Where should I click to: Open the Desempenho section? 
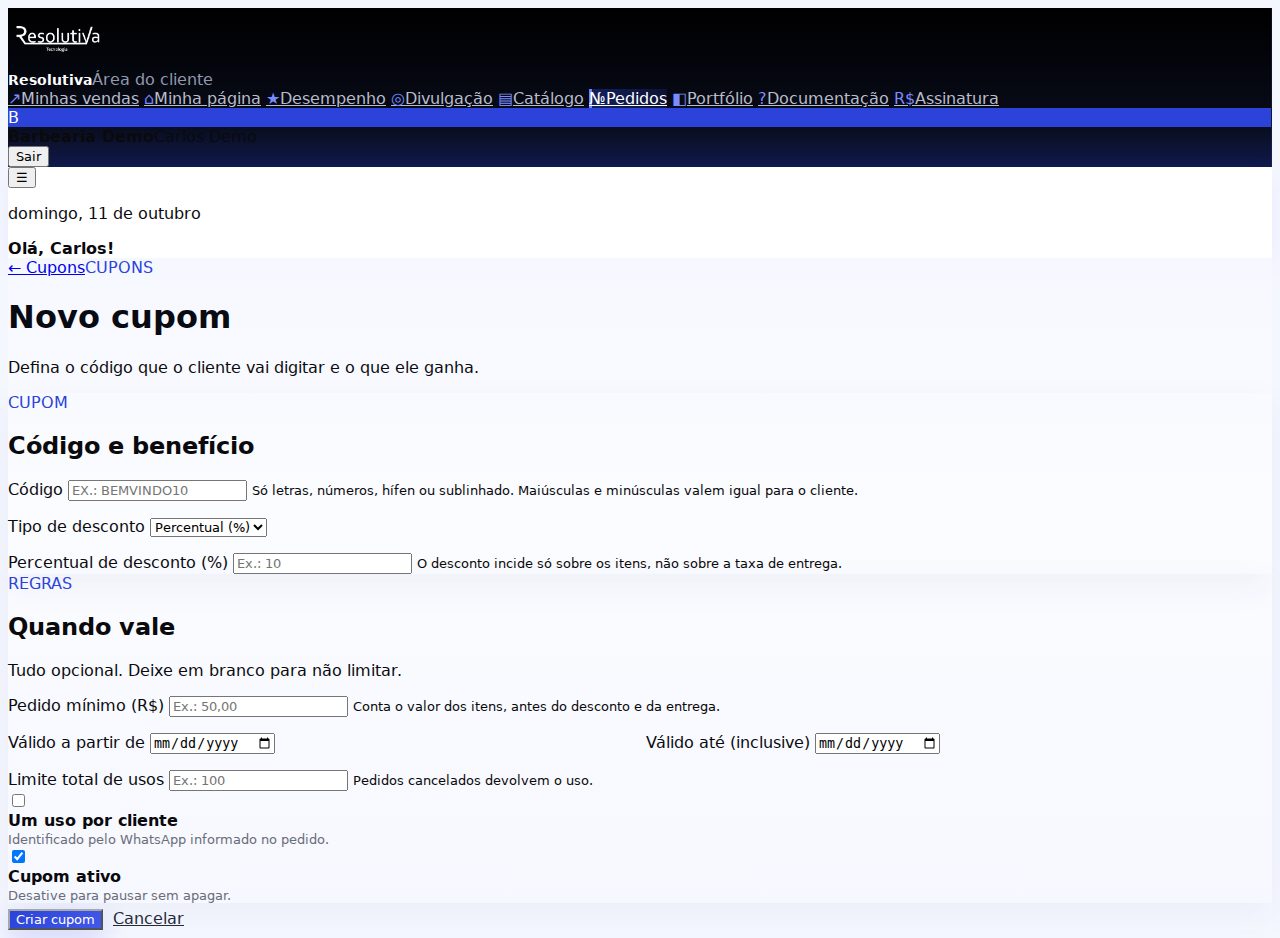[326, 98]
